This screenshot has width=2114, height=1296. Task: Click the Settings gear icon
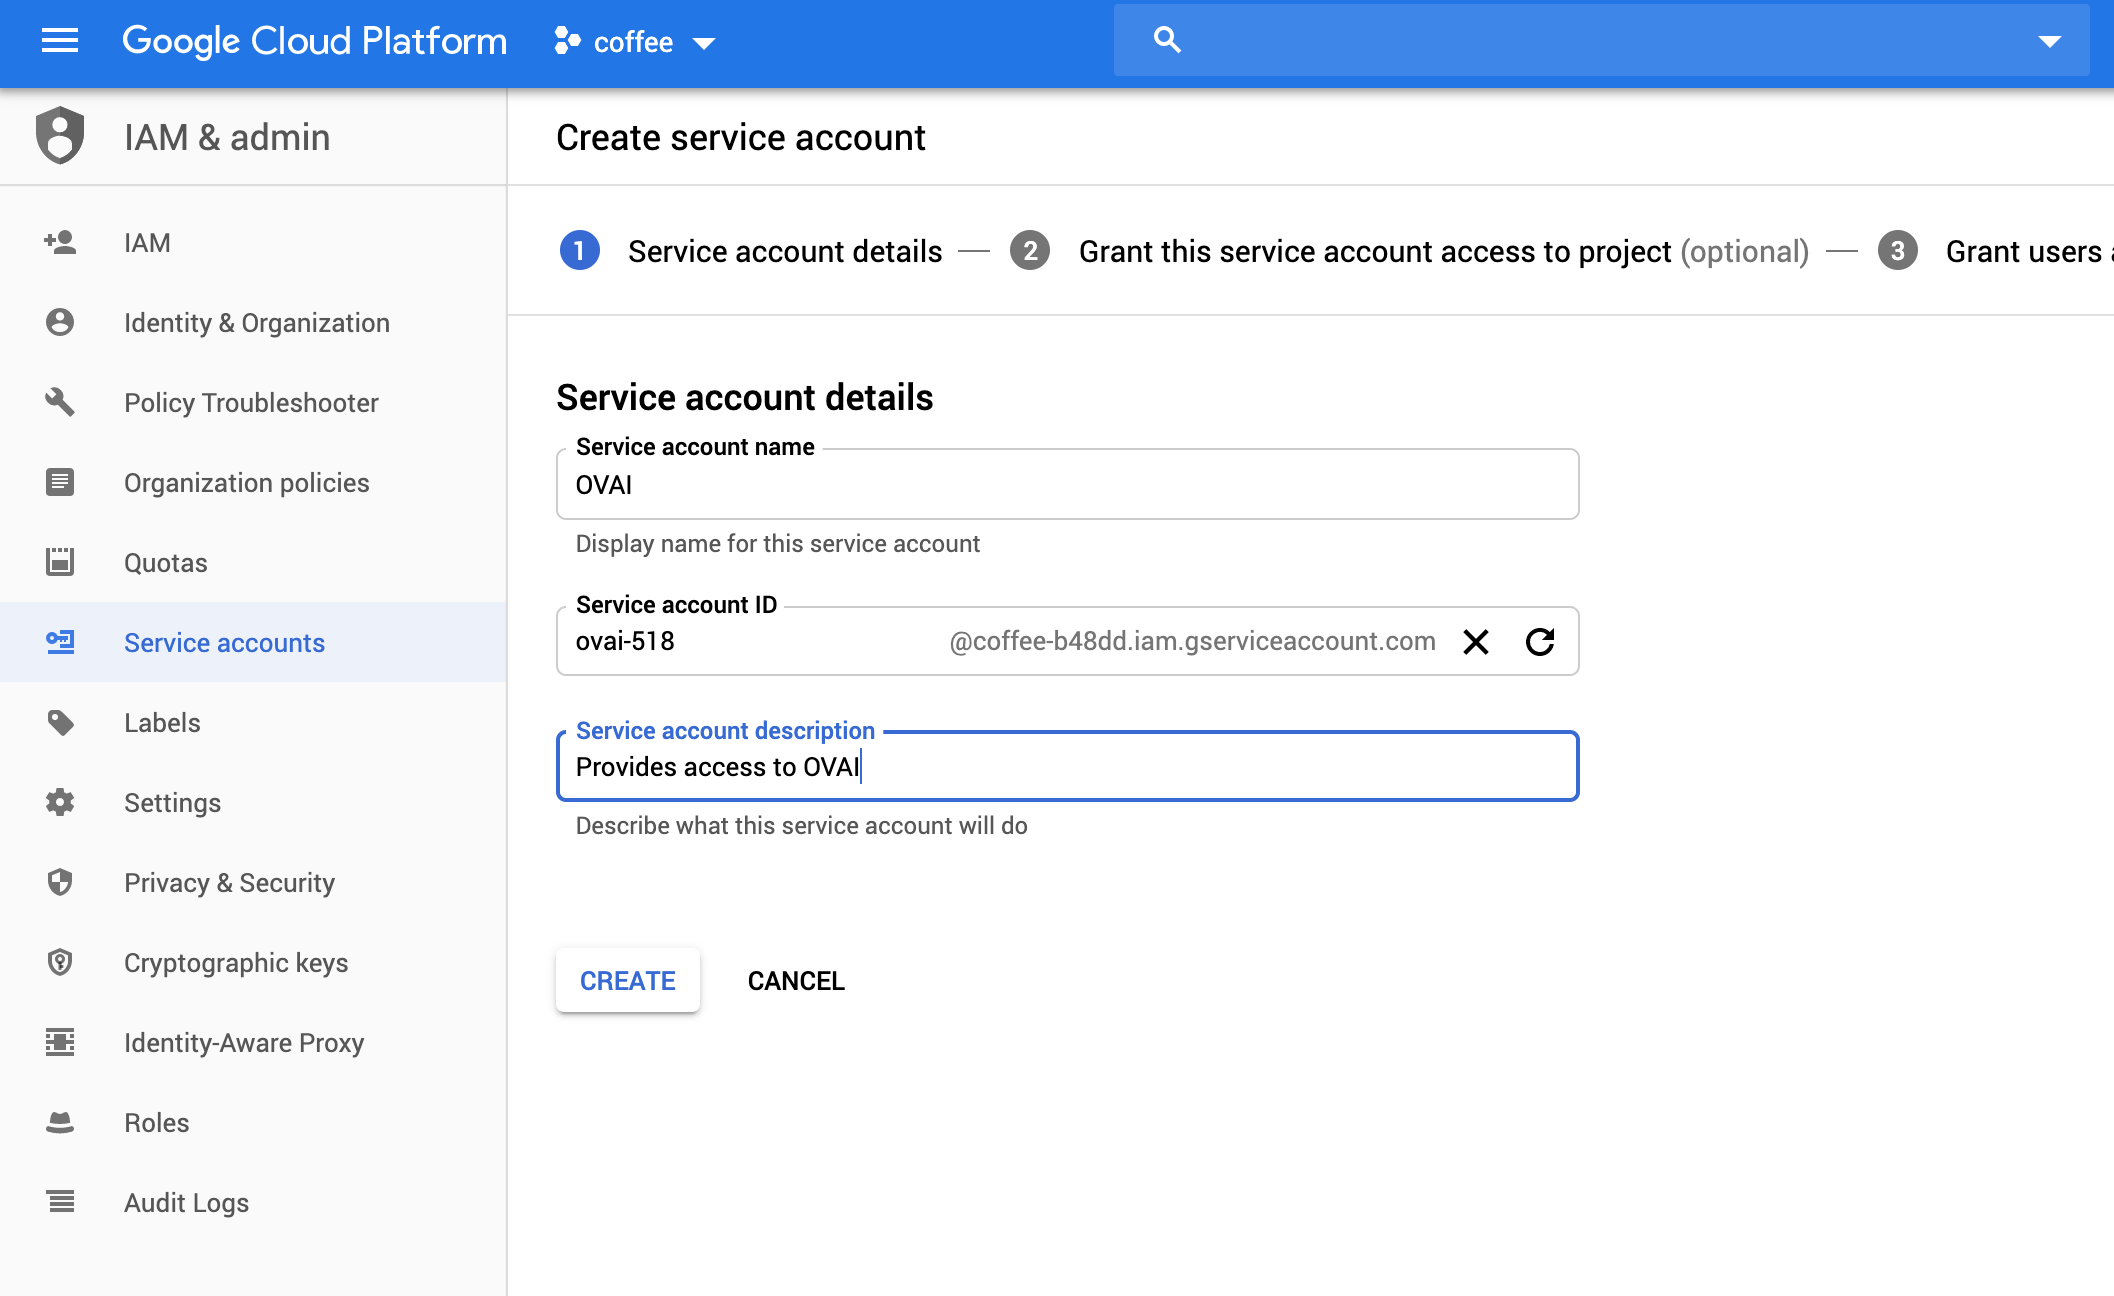point(60,802)
